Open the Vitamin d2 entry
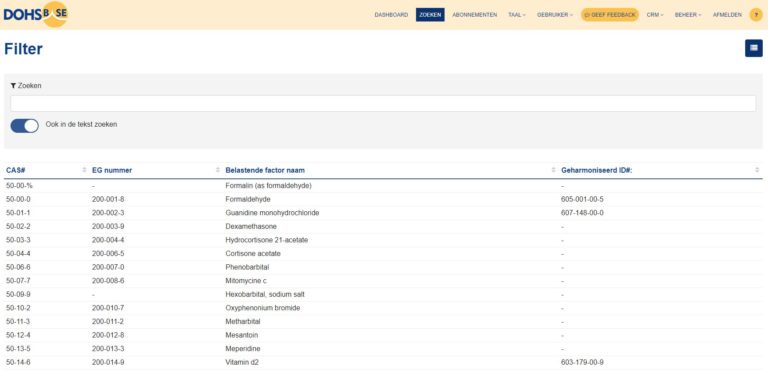768x373 pixels. [x=241, y=362]
